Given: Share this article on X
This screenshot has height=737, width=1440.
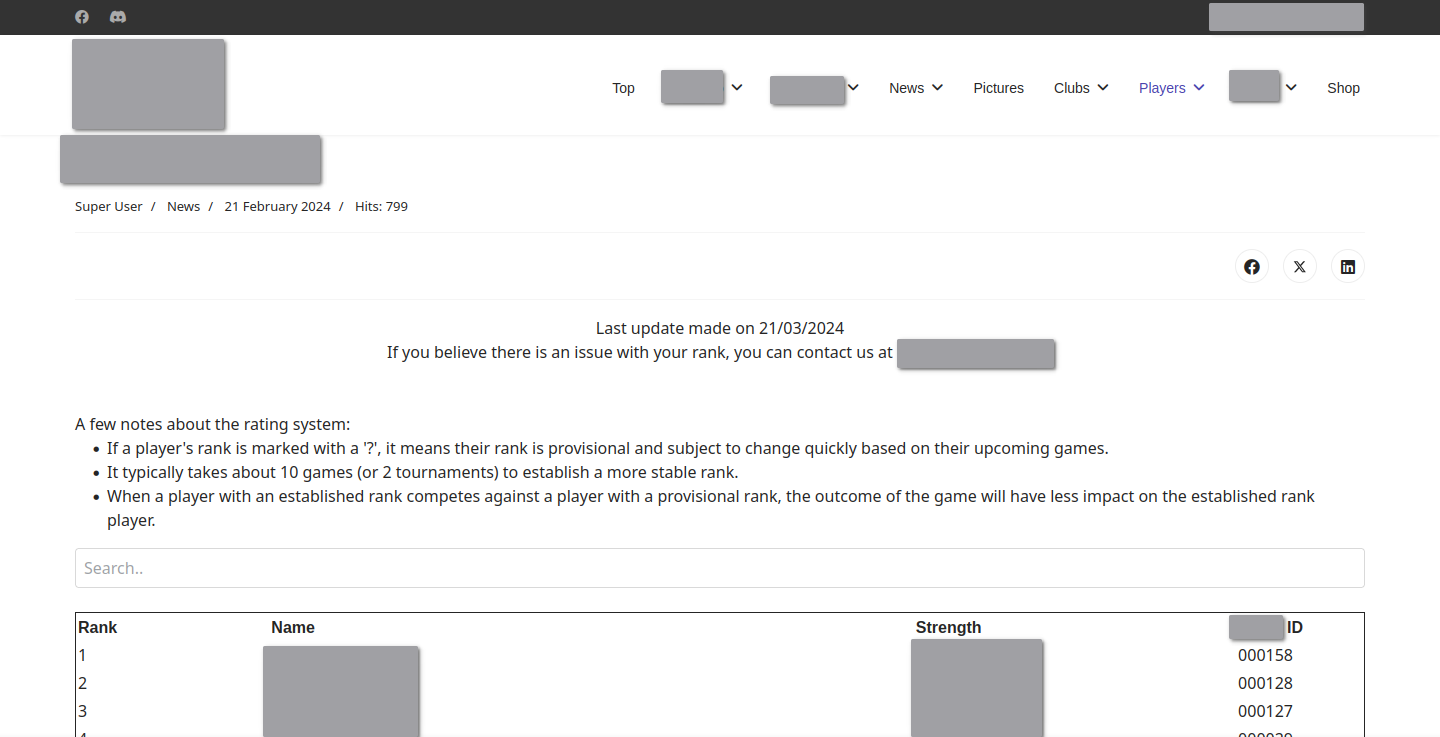Looking at the screenshot, I should (1299, 267).
